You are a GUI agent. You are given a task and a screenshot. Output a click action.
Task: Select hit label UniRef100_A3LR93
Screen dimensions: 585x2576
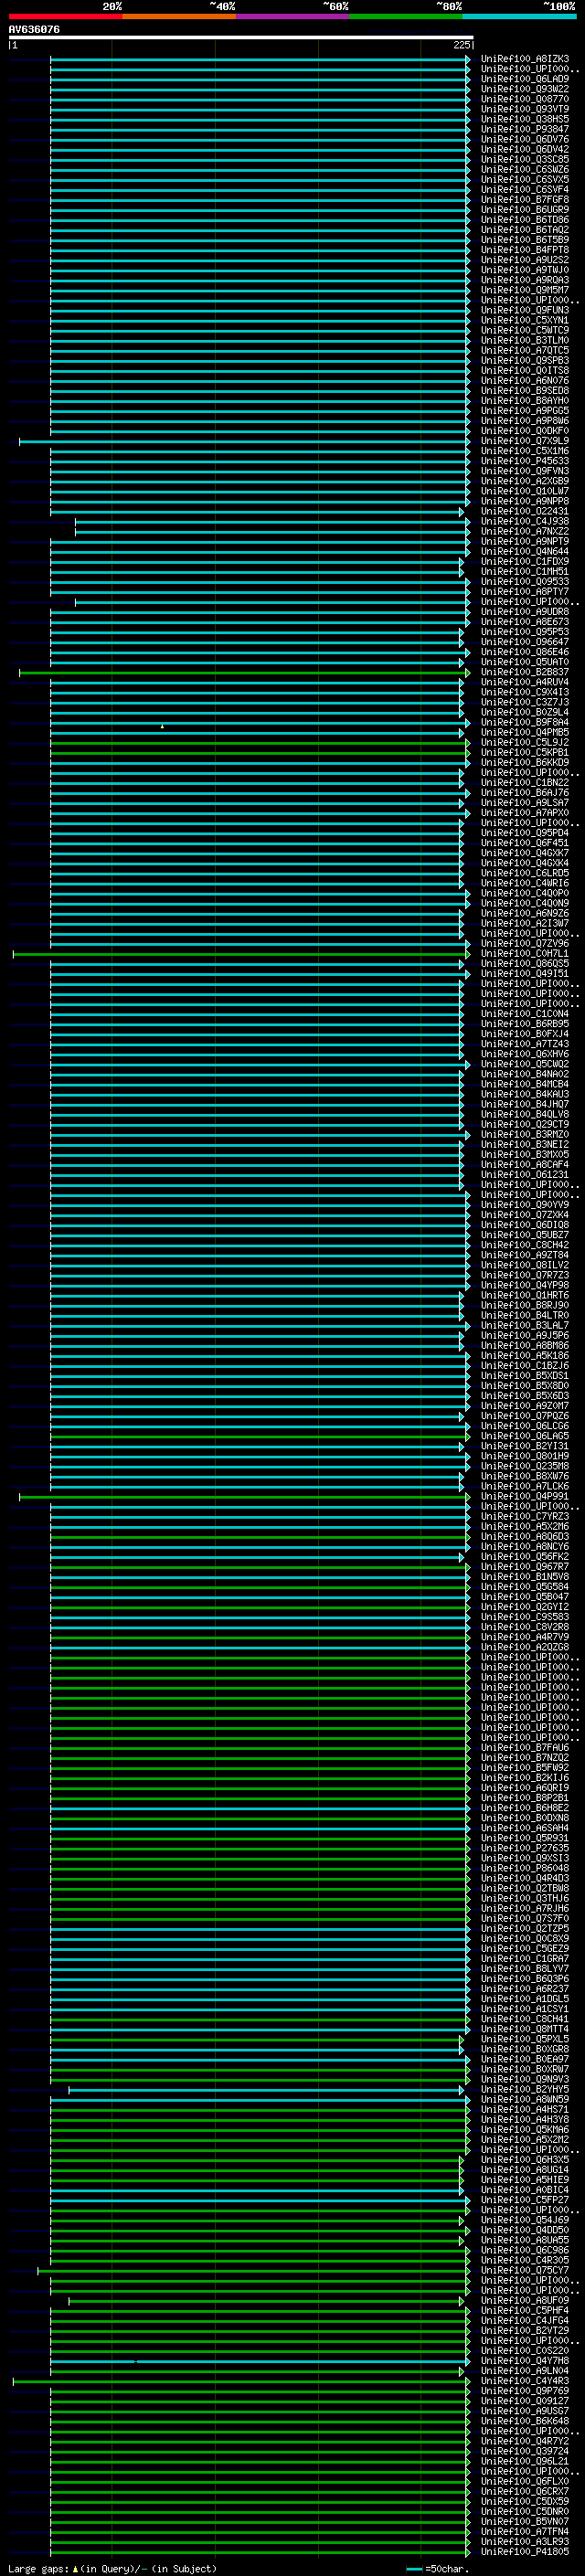coord(525,2541)
